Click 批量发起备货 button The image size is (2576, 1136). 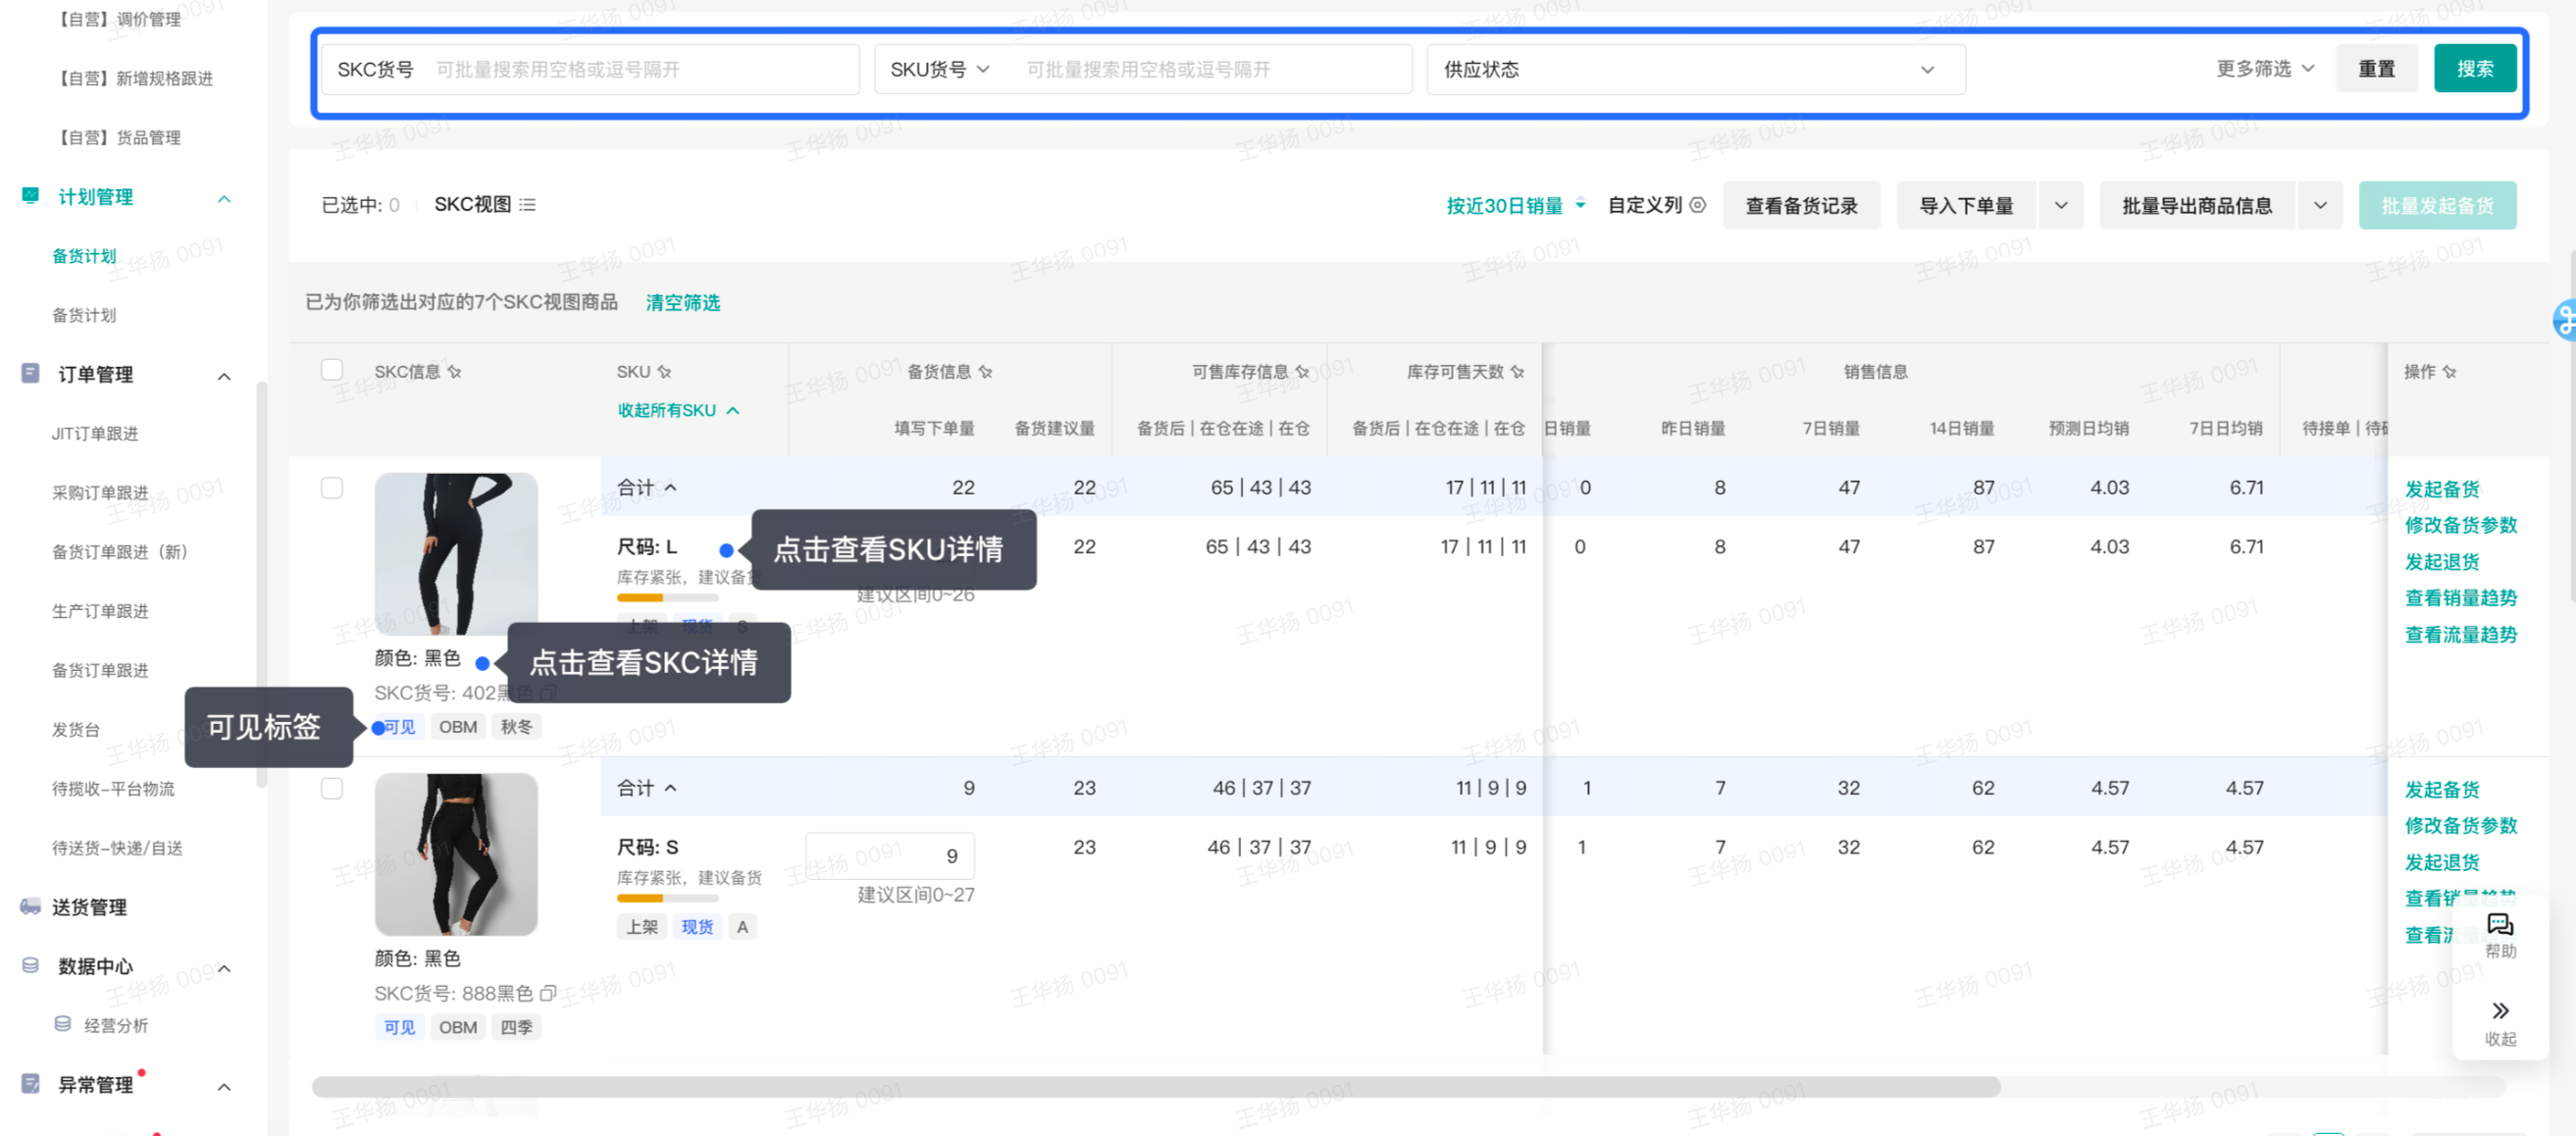(2437, 205)
